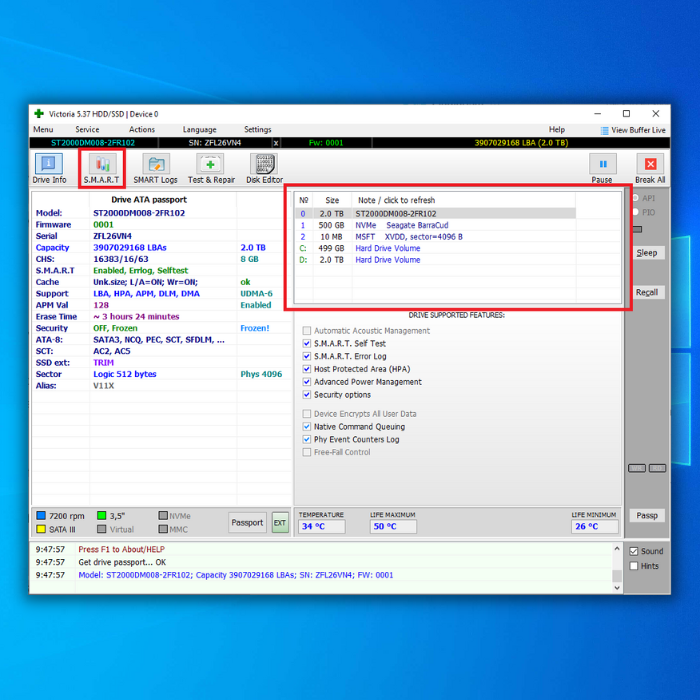The height and width of the screenshot is (700, 700).
Task: Open the Language menu
Action: [x=200, y=129]
